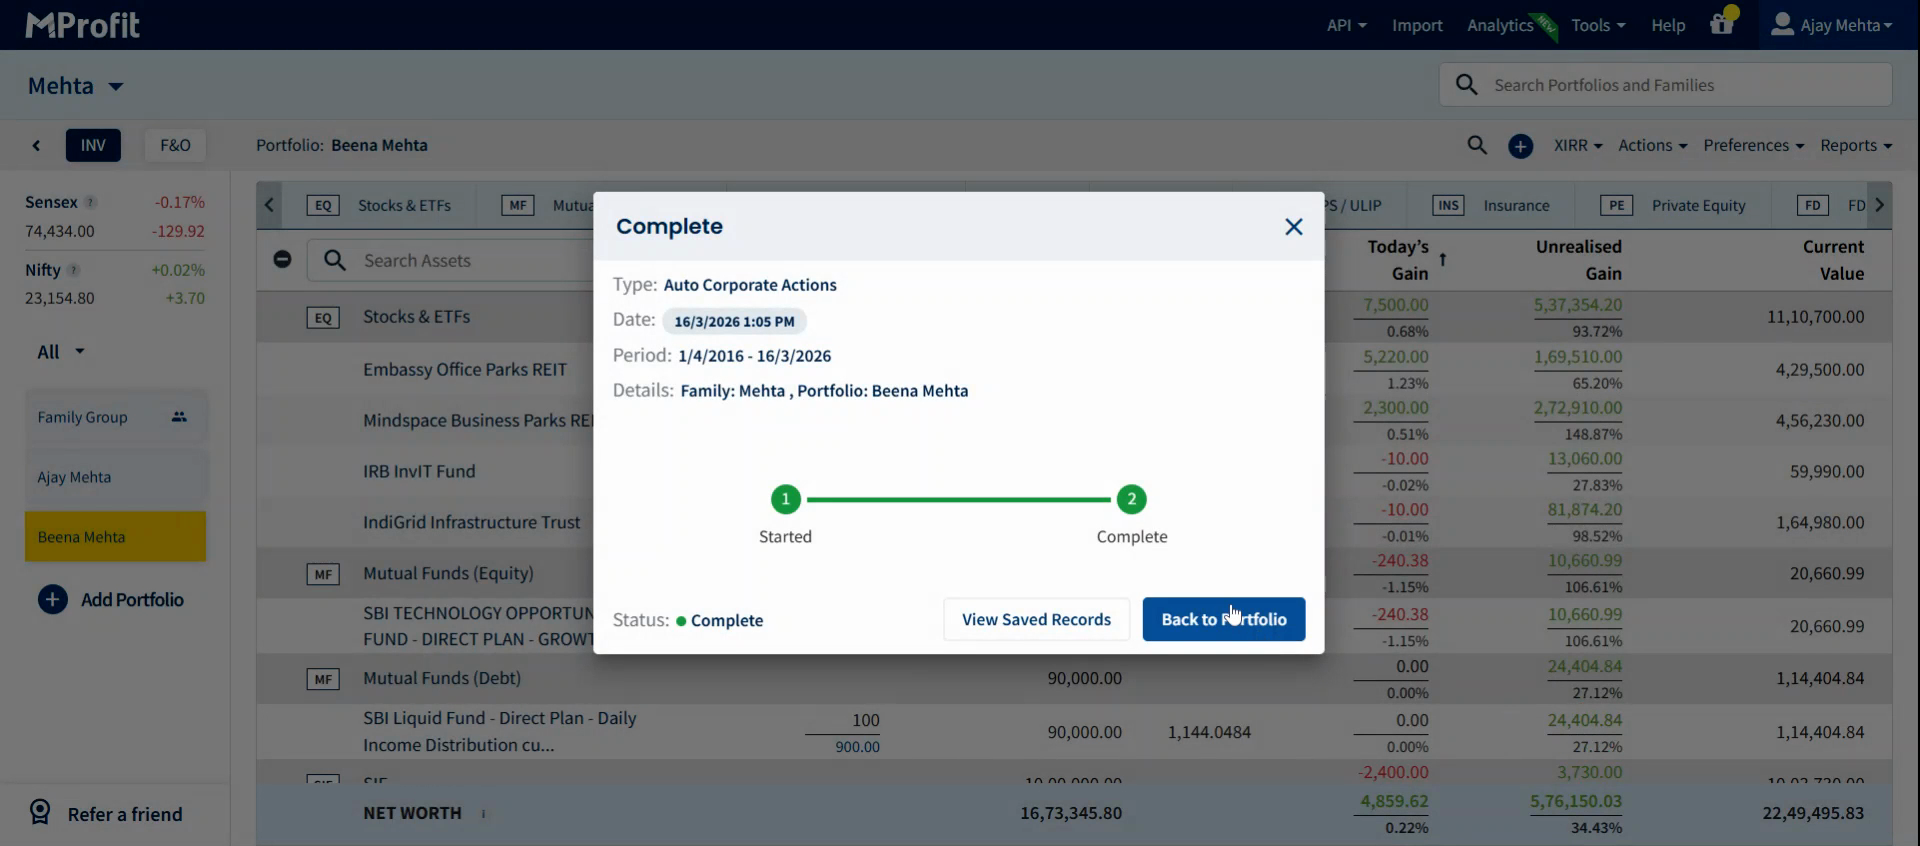Click the date chip 16/3/2026 1:05 PM
Image resolution: width=1920 pixels, height=846 pixels.
[x=734, y=321]
